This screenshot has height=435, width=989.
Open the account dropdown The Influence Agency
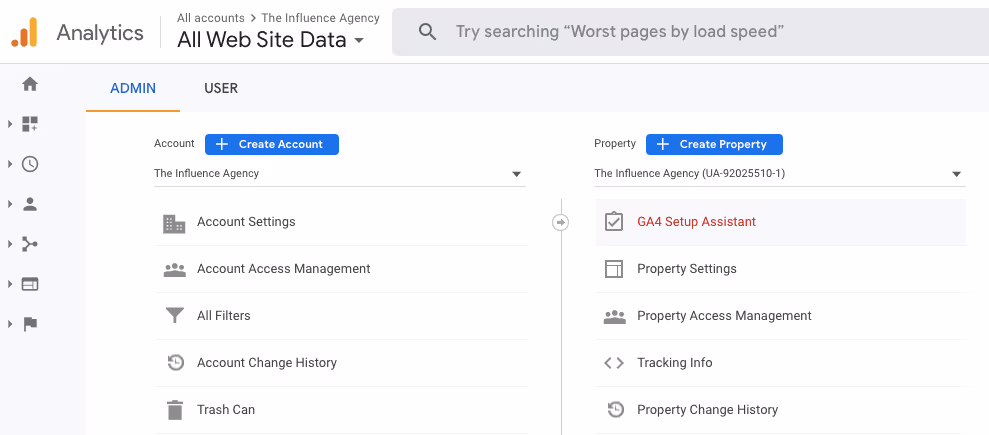pyautogui.click(x=339, y=173)
